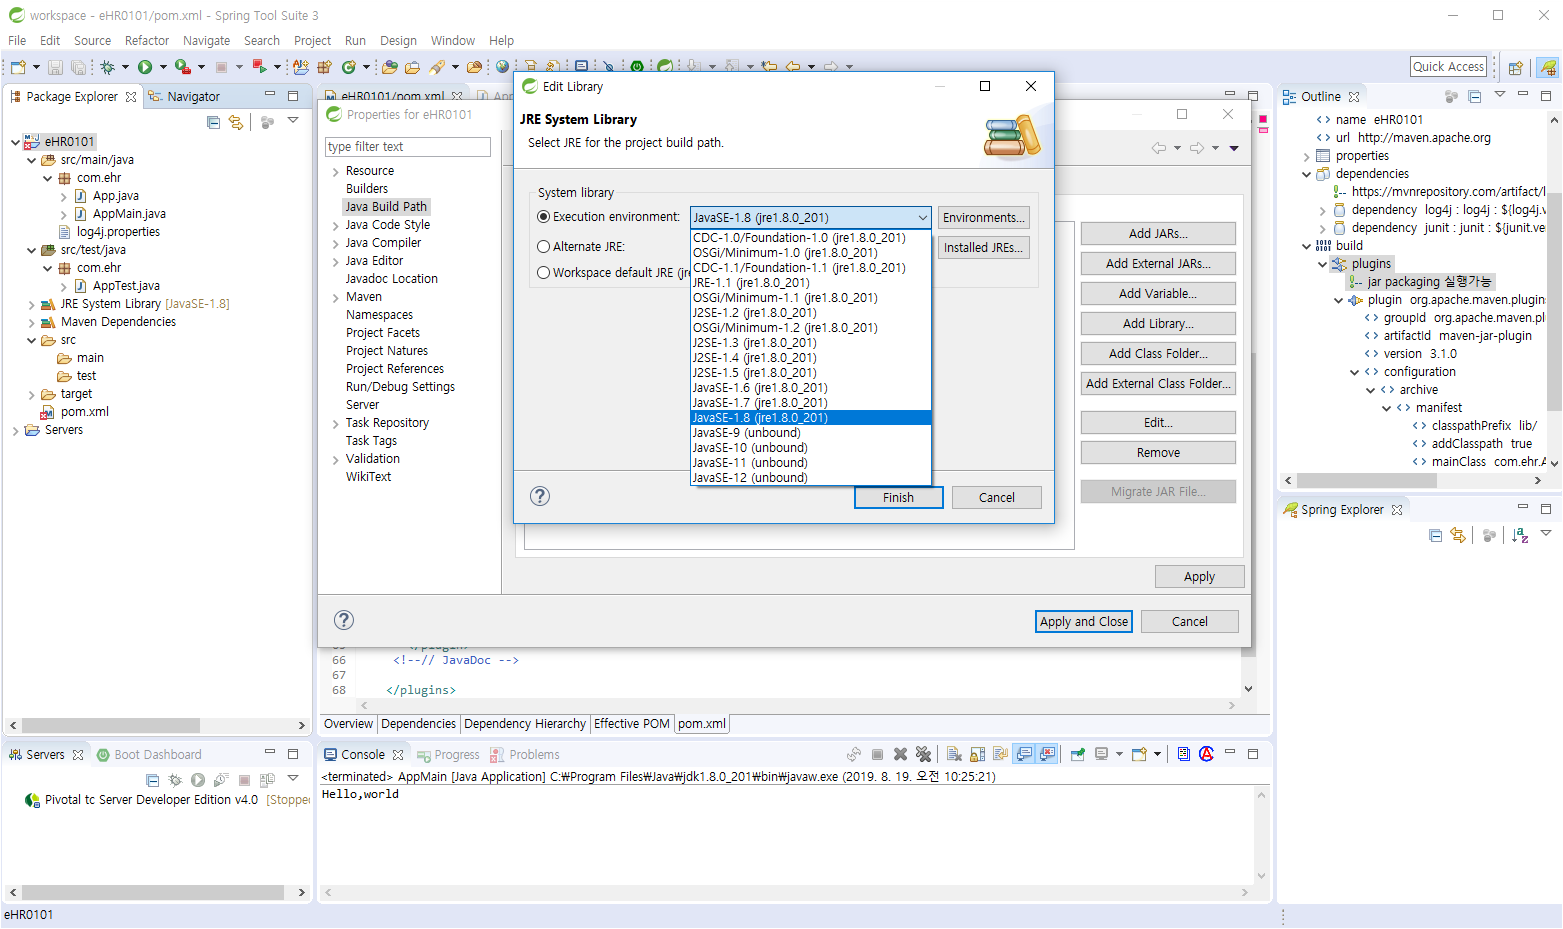Viewport: 1563px width, 929px height.
Task: Choose JavaSE-1.7 (jre1.8.0_201) from list
Action: (811, 403)
